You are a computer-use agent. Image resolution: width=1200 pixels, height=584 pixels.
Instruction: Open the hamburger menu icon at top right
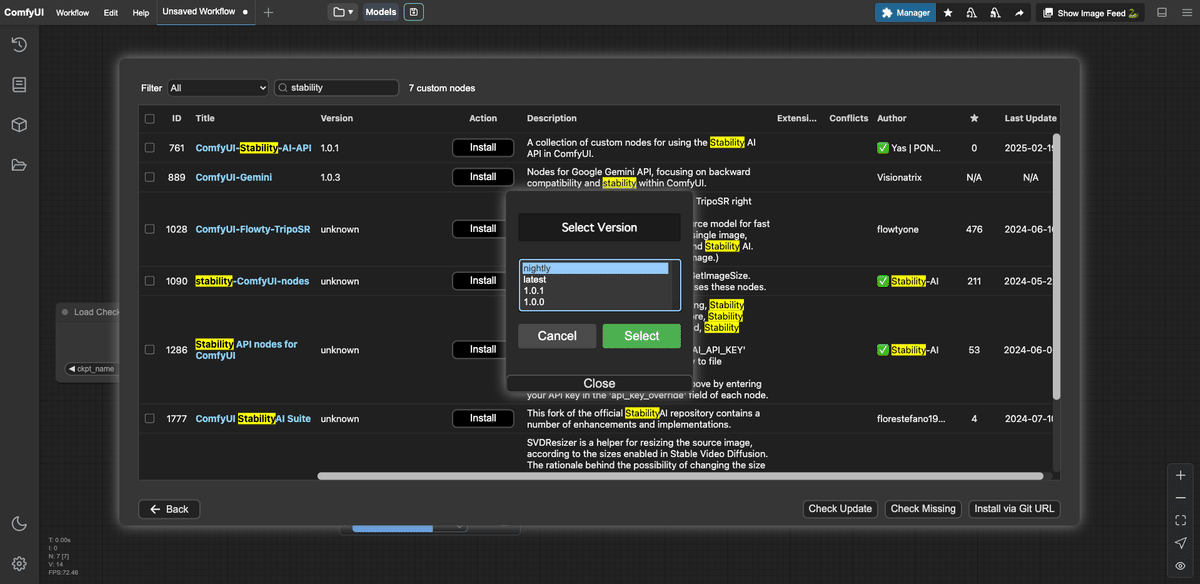(1186, 13)
